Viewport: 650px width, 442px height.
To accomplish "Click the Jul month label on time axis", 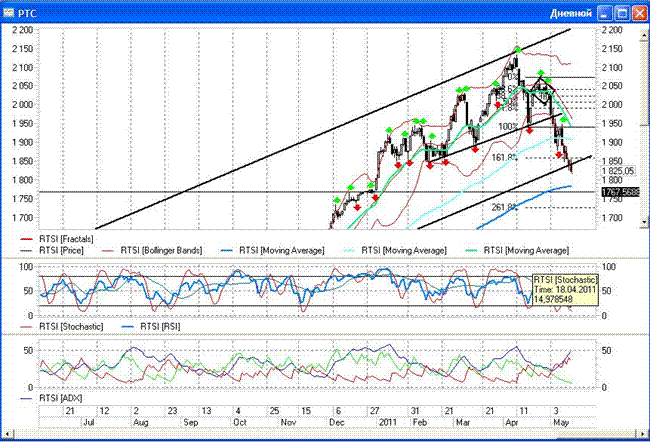I will coord(89,422).
